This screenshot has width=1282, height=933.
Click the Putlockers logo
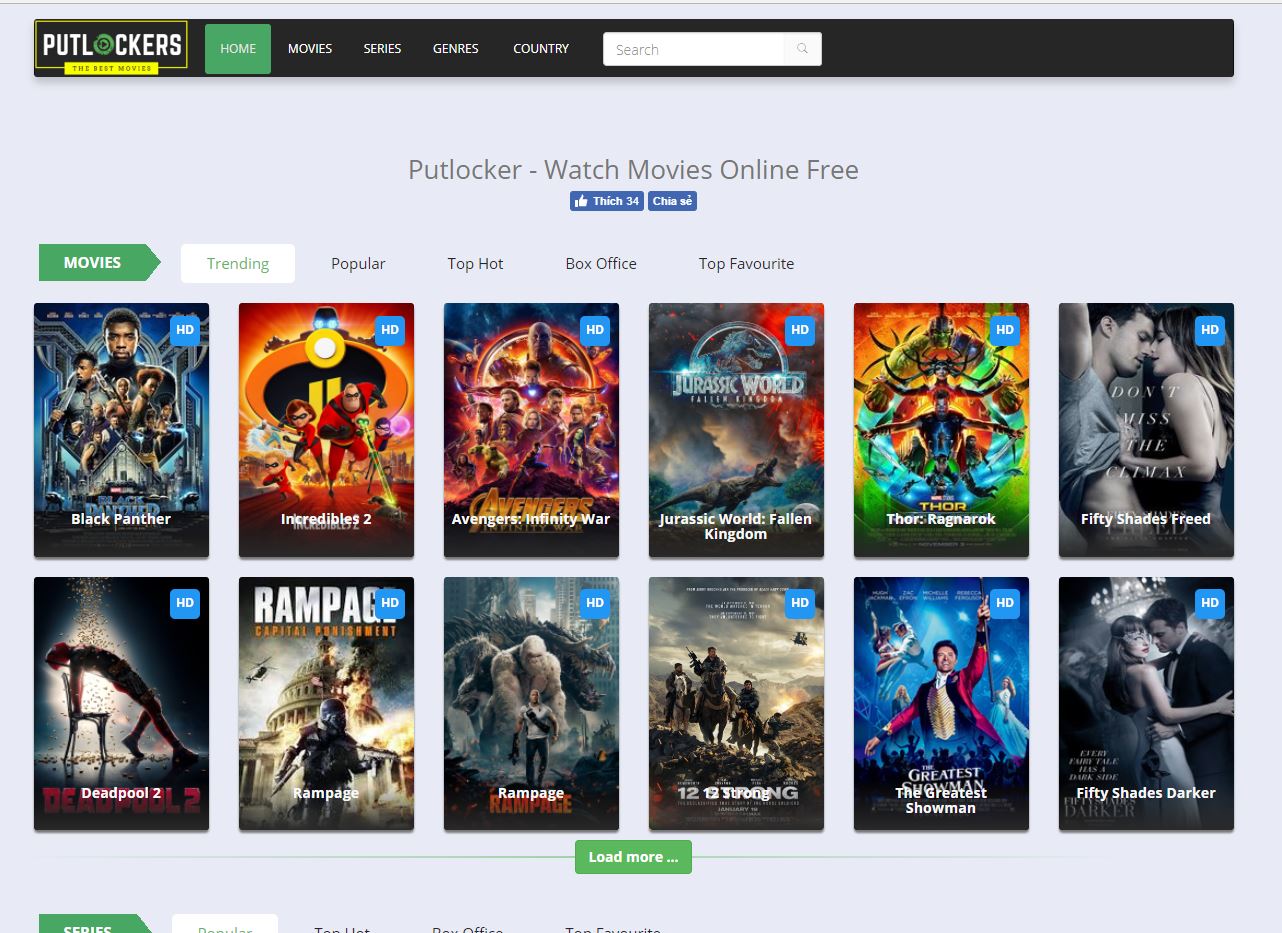pos(111,48)
